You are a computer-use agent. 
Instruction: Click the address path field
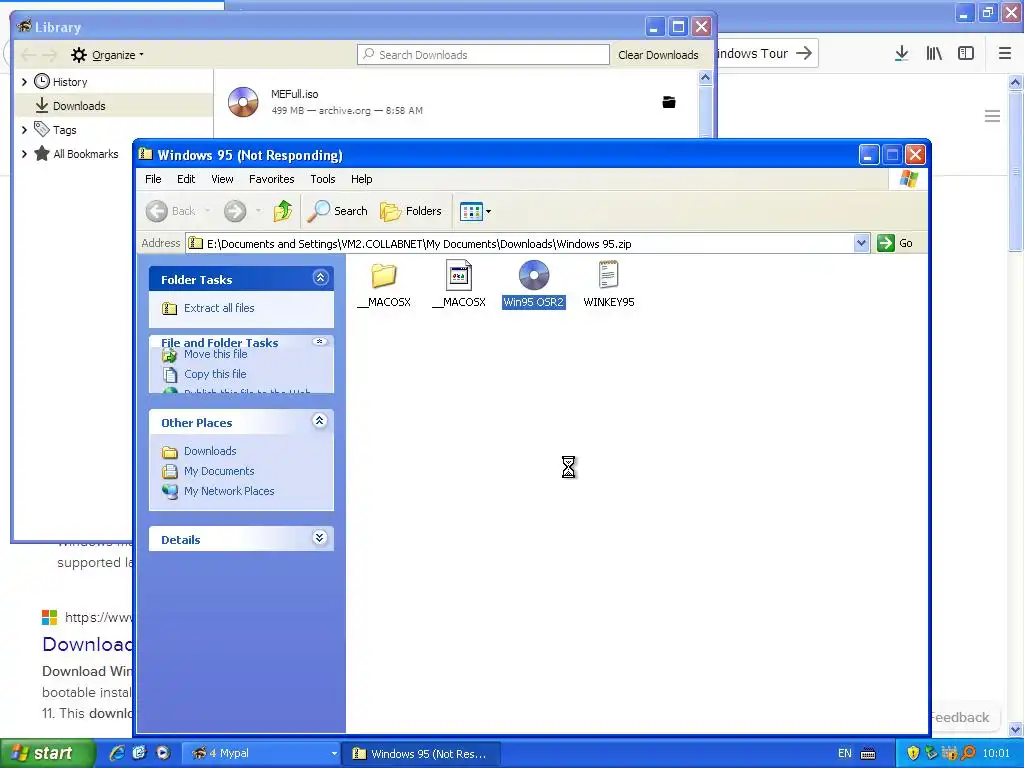(x=520, y=244)
